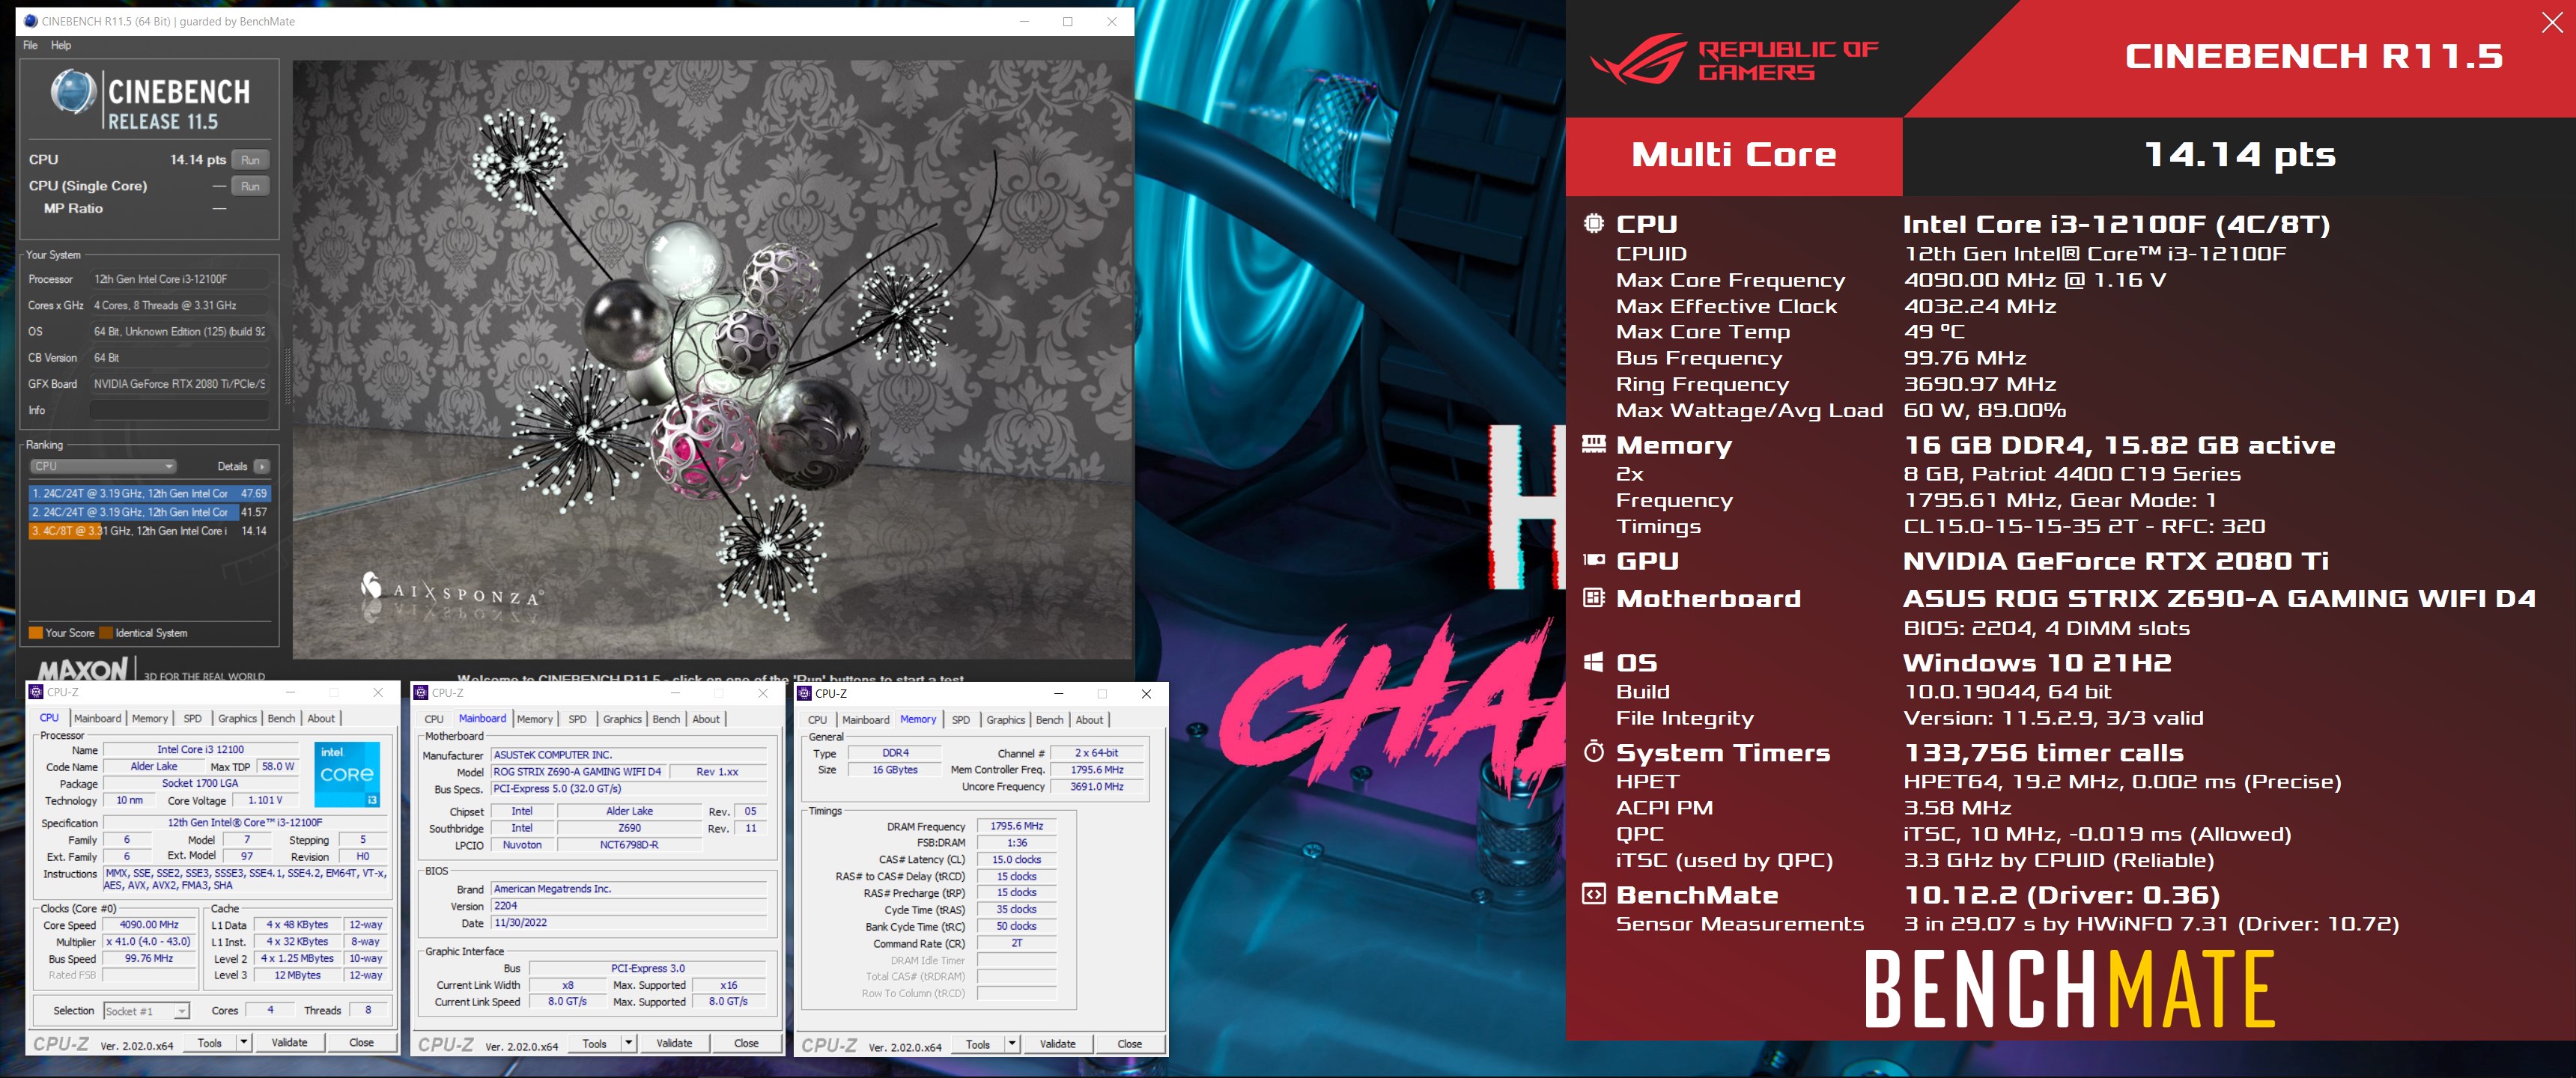The height and width of the screenshot is (1078, 2576).
Task: Click the Motherboard icon in BenchMate panel
Action: (1594, 598)
